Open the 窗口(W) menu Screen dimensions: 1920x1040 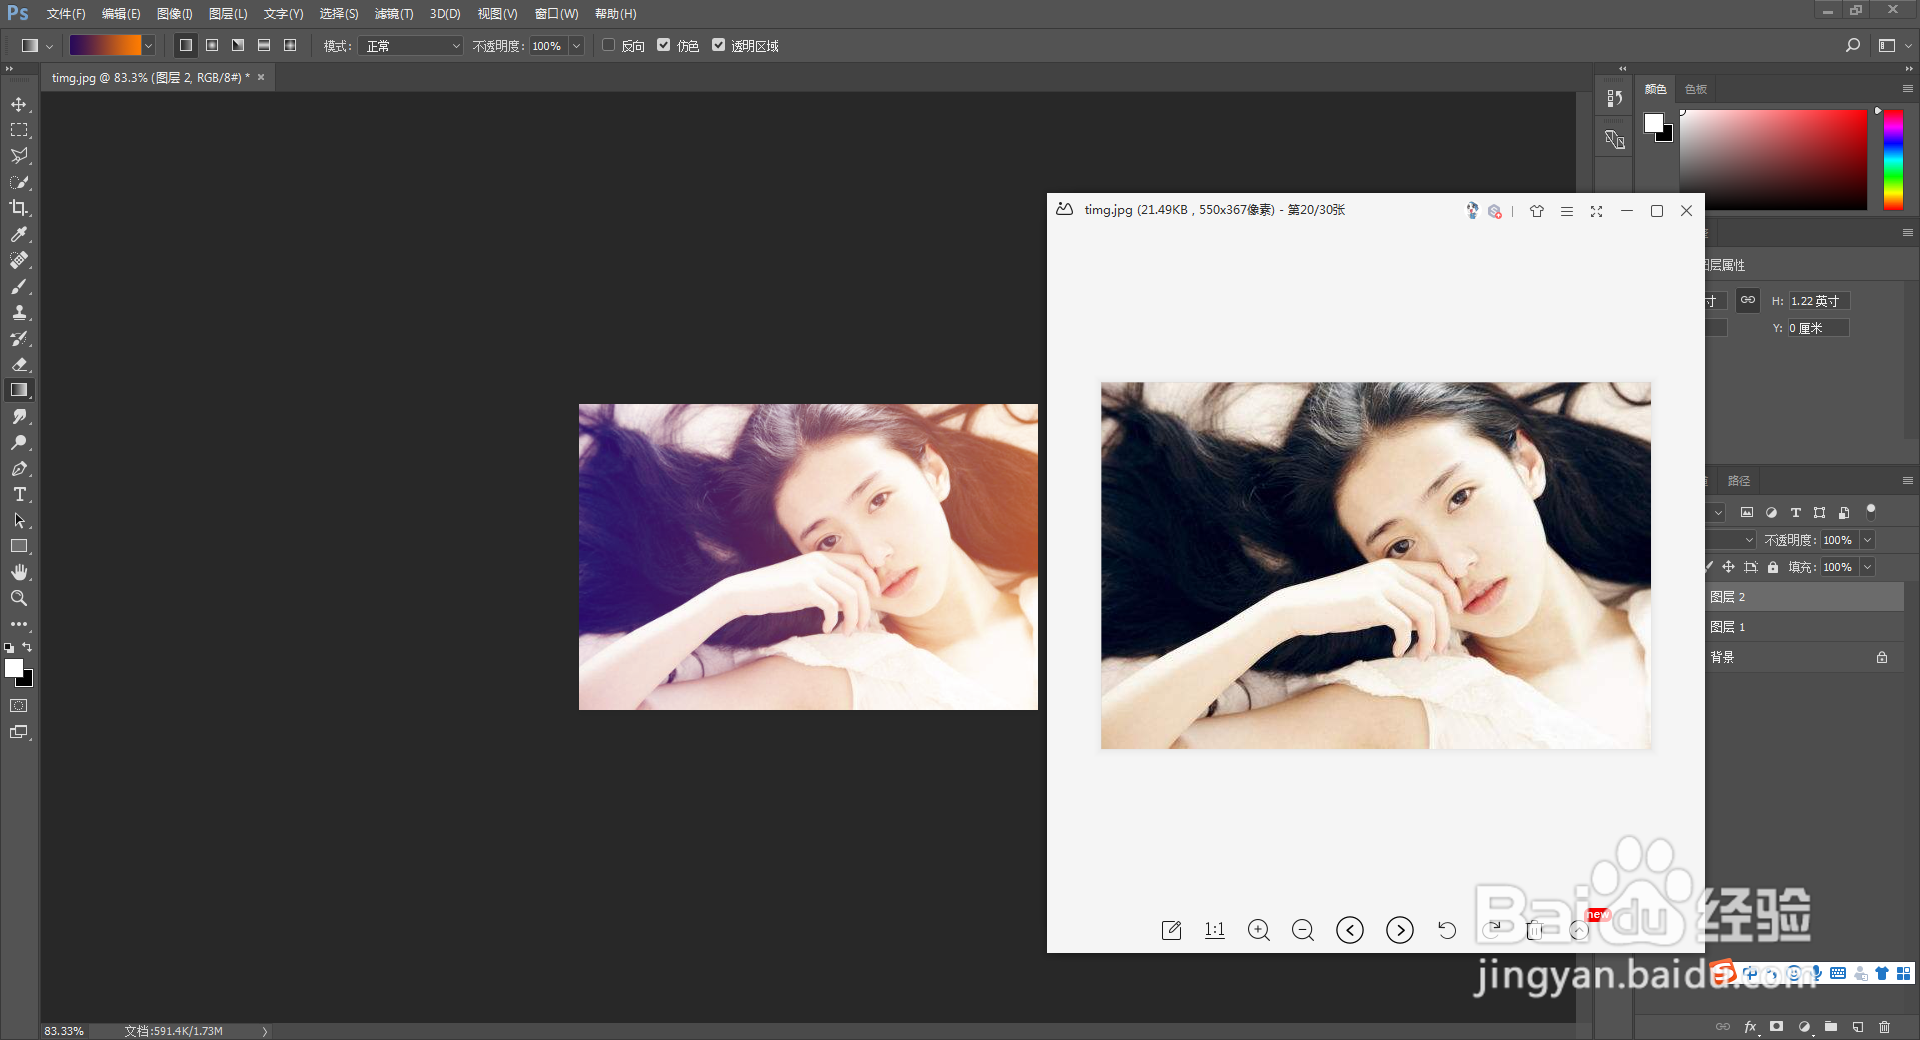(556, 14)
